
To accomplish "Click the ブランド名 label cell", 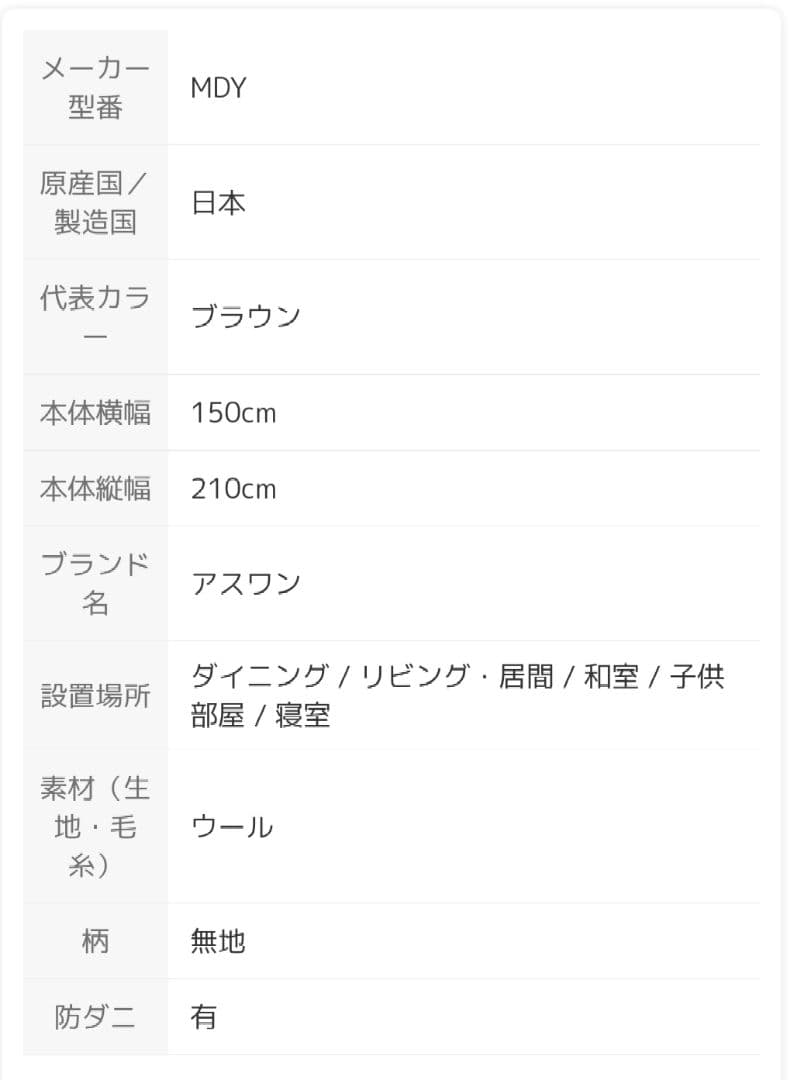I will point(95,584).
